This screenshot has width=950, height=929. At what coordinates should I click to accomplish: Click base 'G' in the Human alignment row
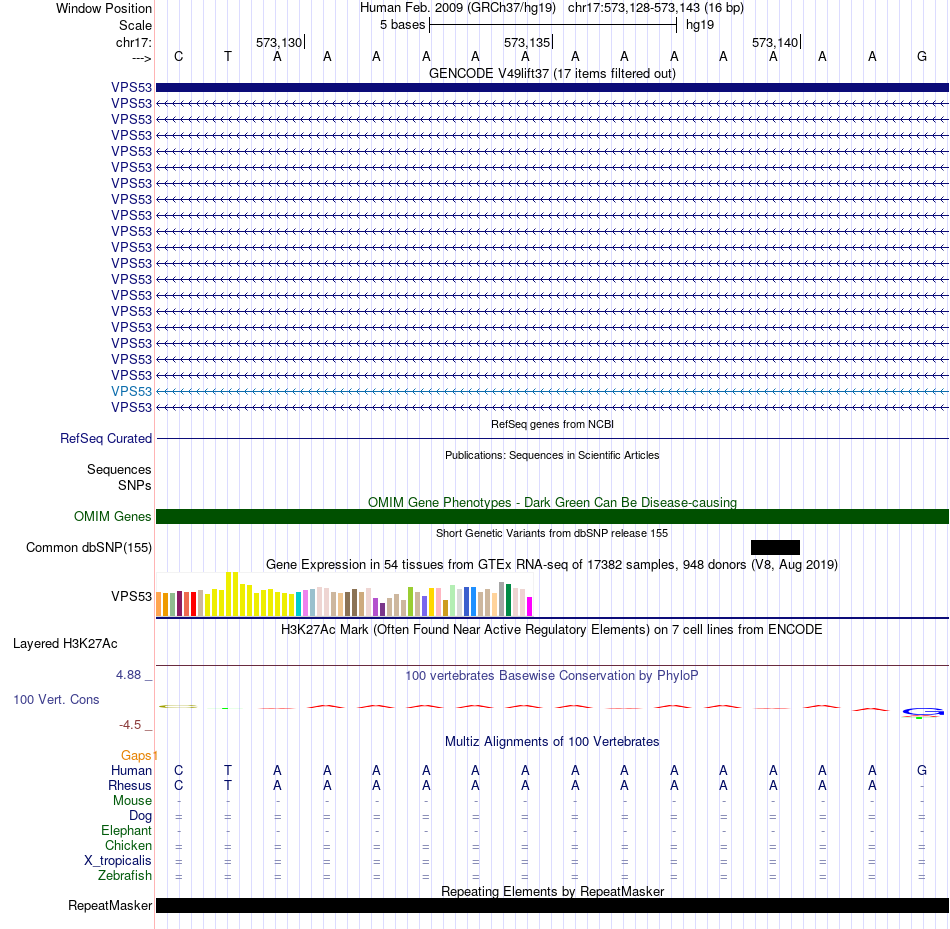(922, 770)
